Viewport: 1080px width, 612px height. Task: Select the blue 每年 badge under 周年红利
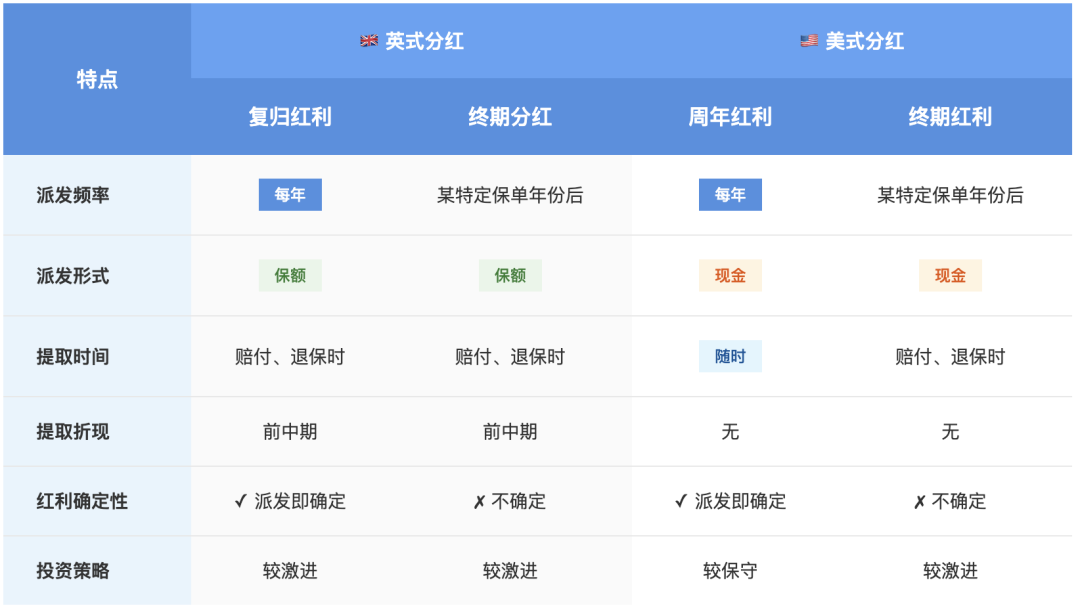click(730, 195)
